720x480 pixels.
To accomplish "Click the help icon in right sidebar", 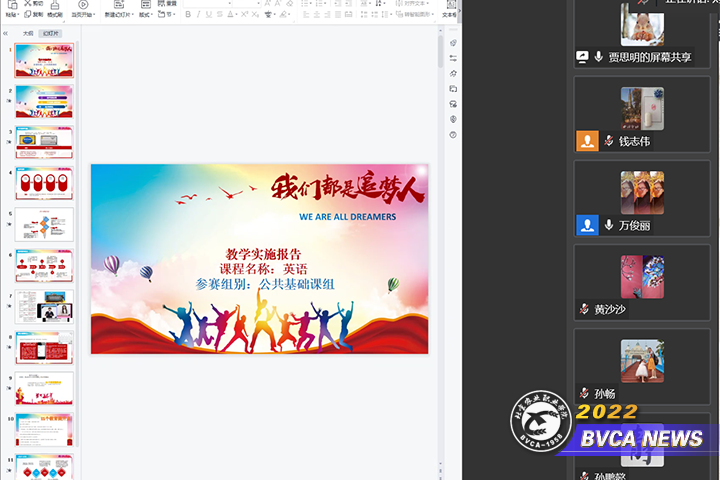I will click(x=453, y=134).
